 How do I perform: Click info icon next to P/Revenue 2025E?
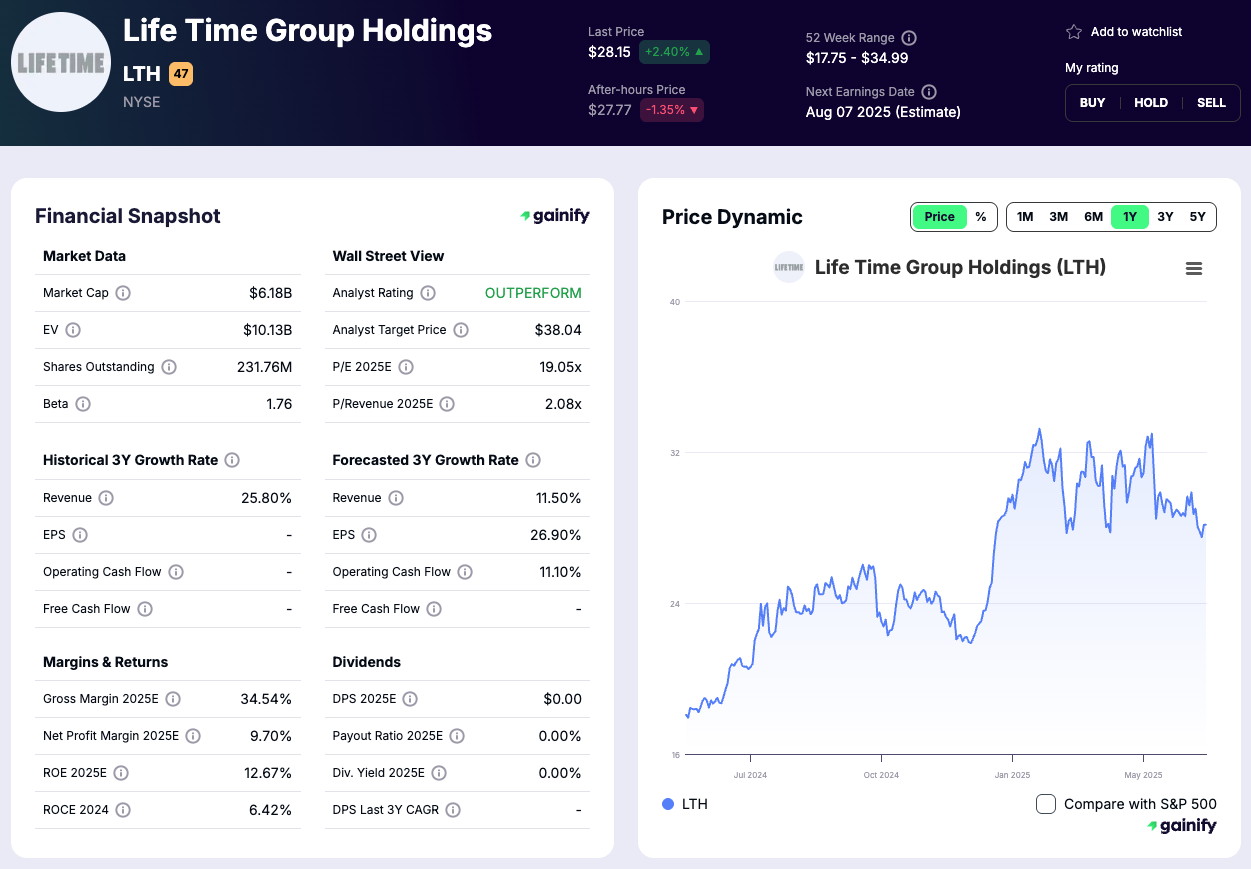point(447,404)
